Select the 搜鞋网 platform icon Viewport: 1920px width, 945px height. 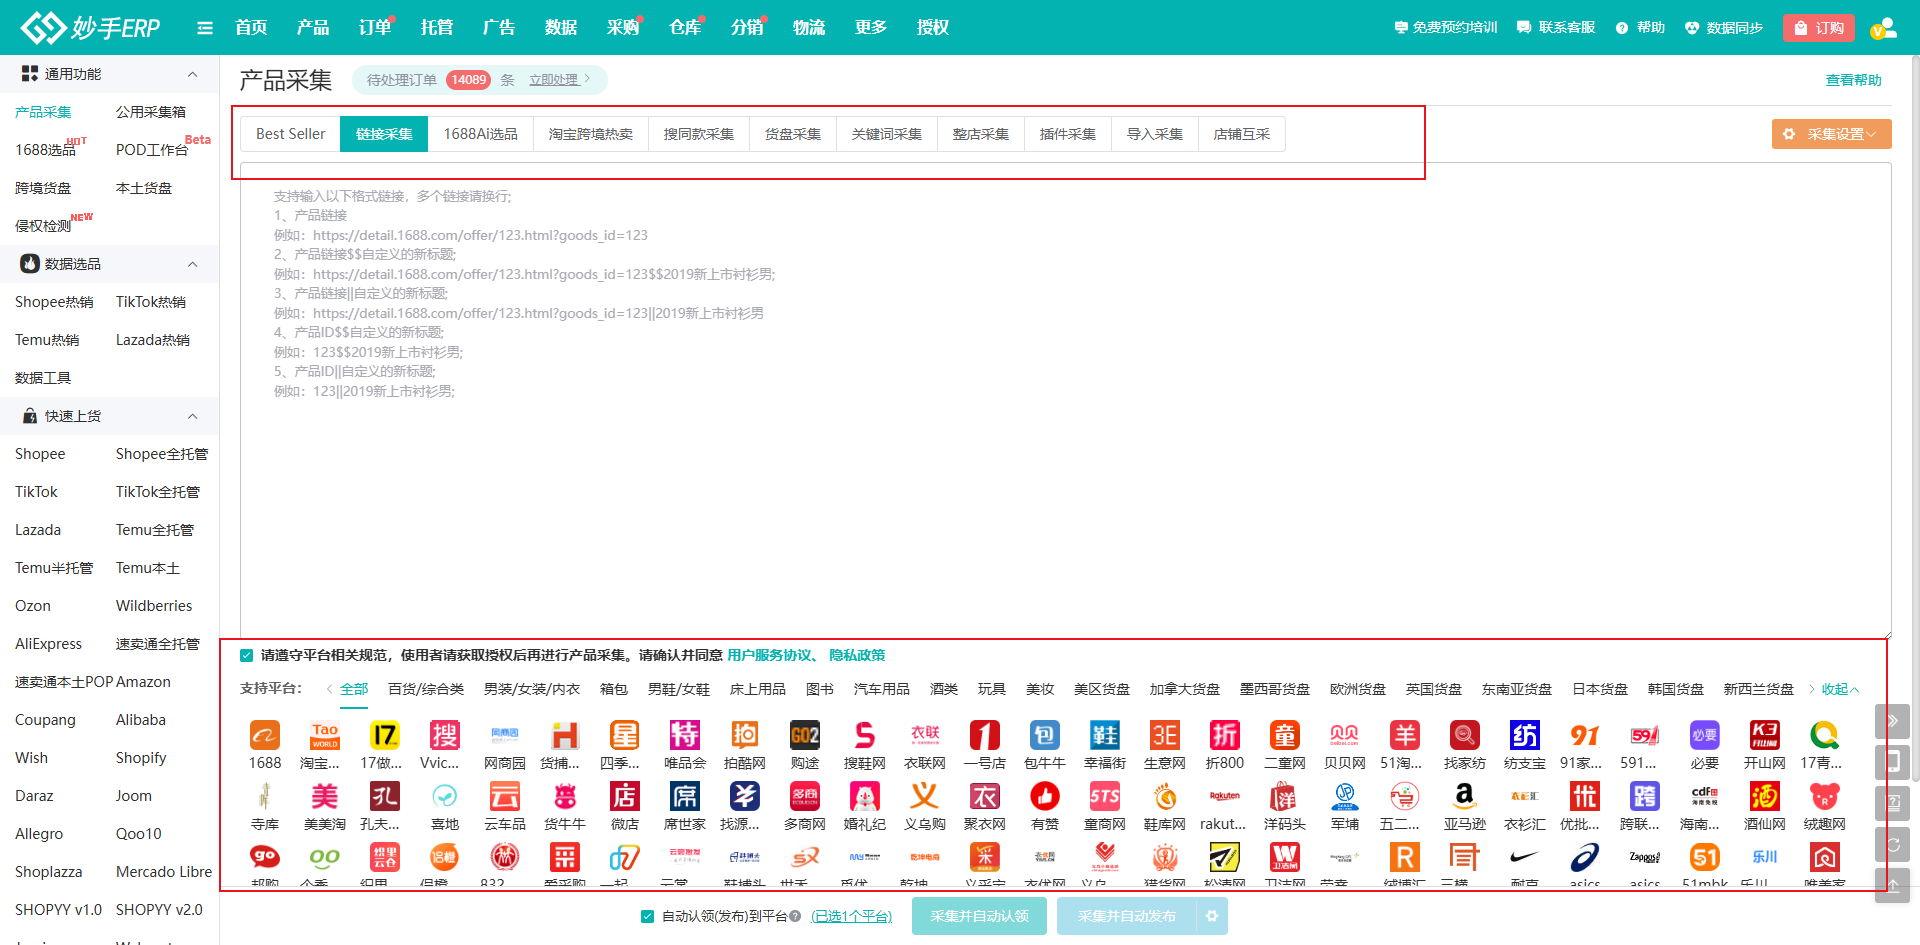click(865, 736)
